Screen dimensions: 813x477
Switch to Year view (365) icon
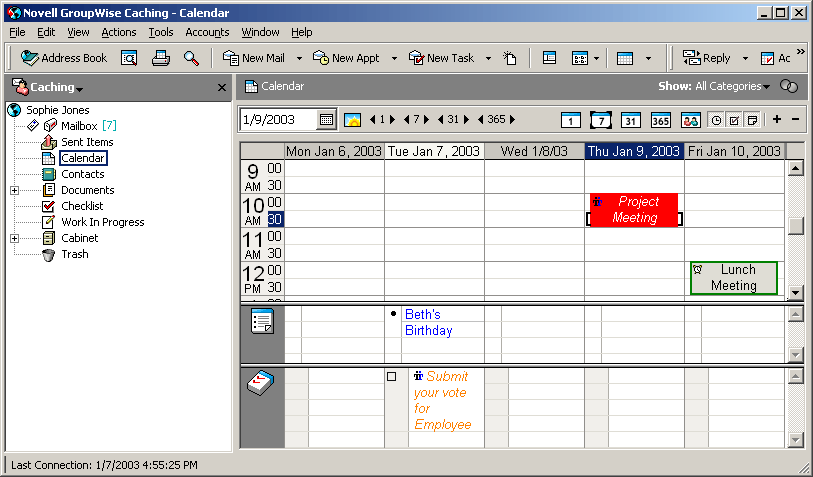point(661,120)
